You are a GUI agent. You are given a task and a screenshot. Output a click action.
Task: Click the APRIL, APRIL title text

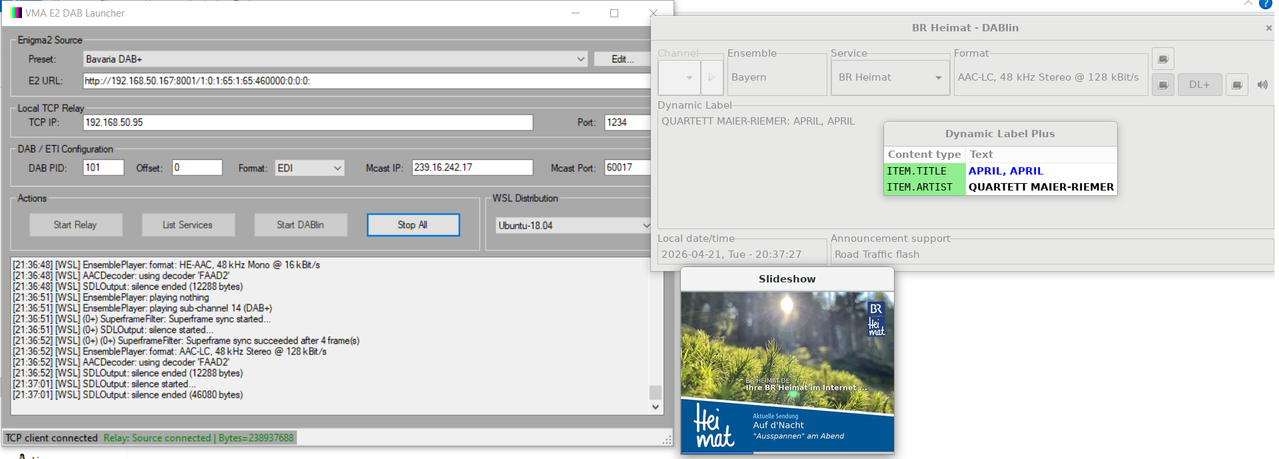(x=1005, y=171)
